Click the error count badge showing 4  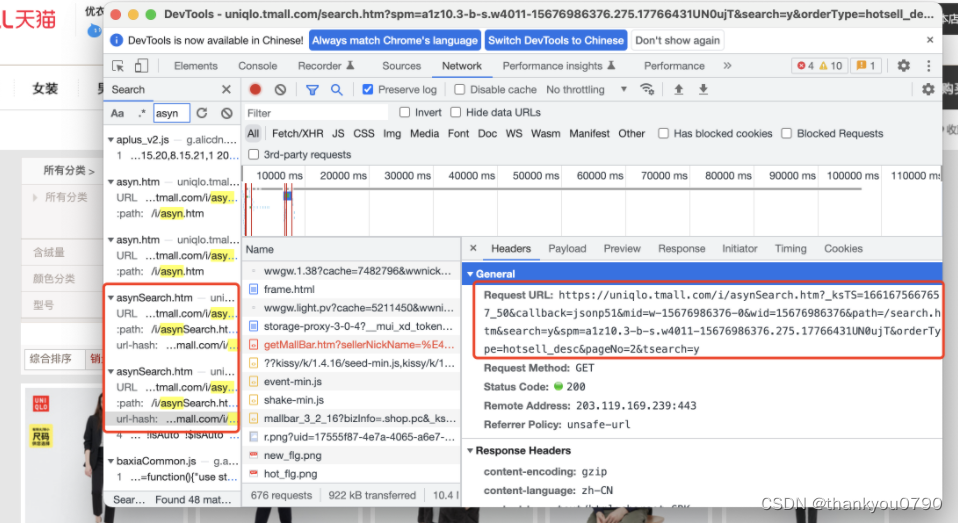[805, 65]
